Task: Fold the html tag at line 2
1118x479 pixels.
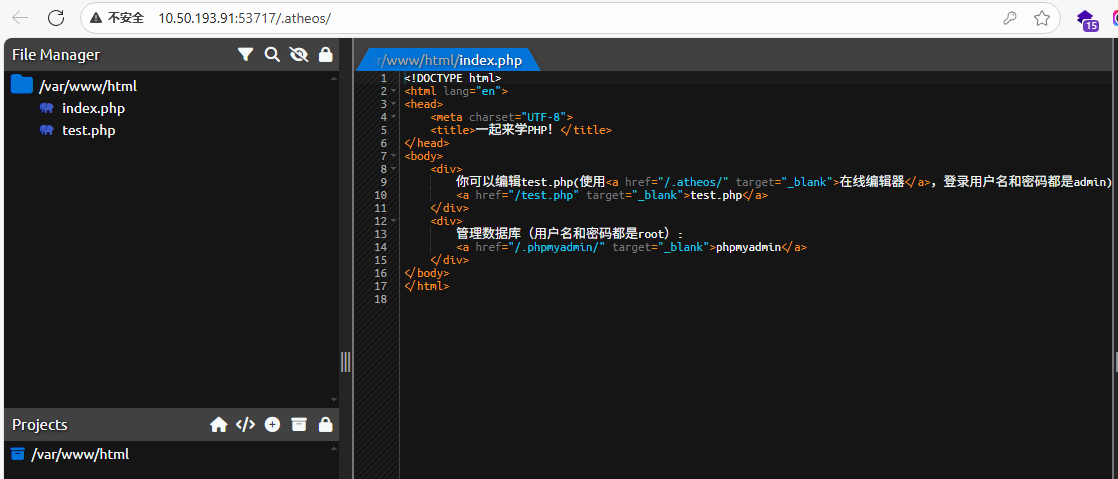Action: coord(394,91)
